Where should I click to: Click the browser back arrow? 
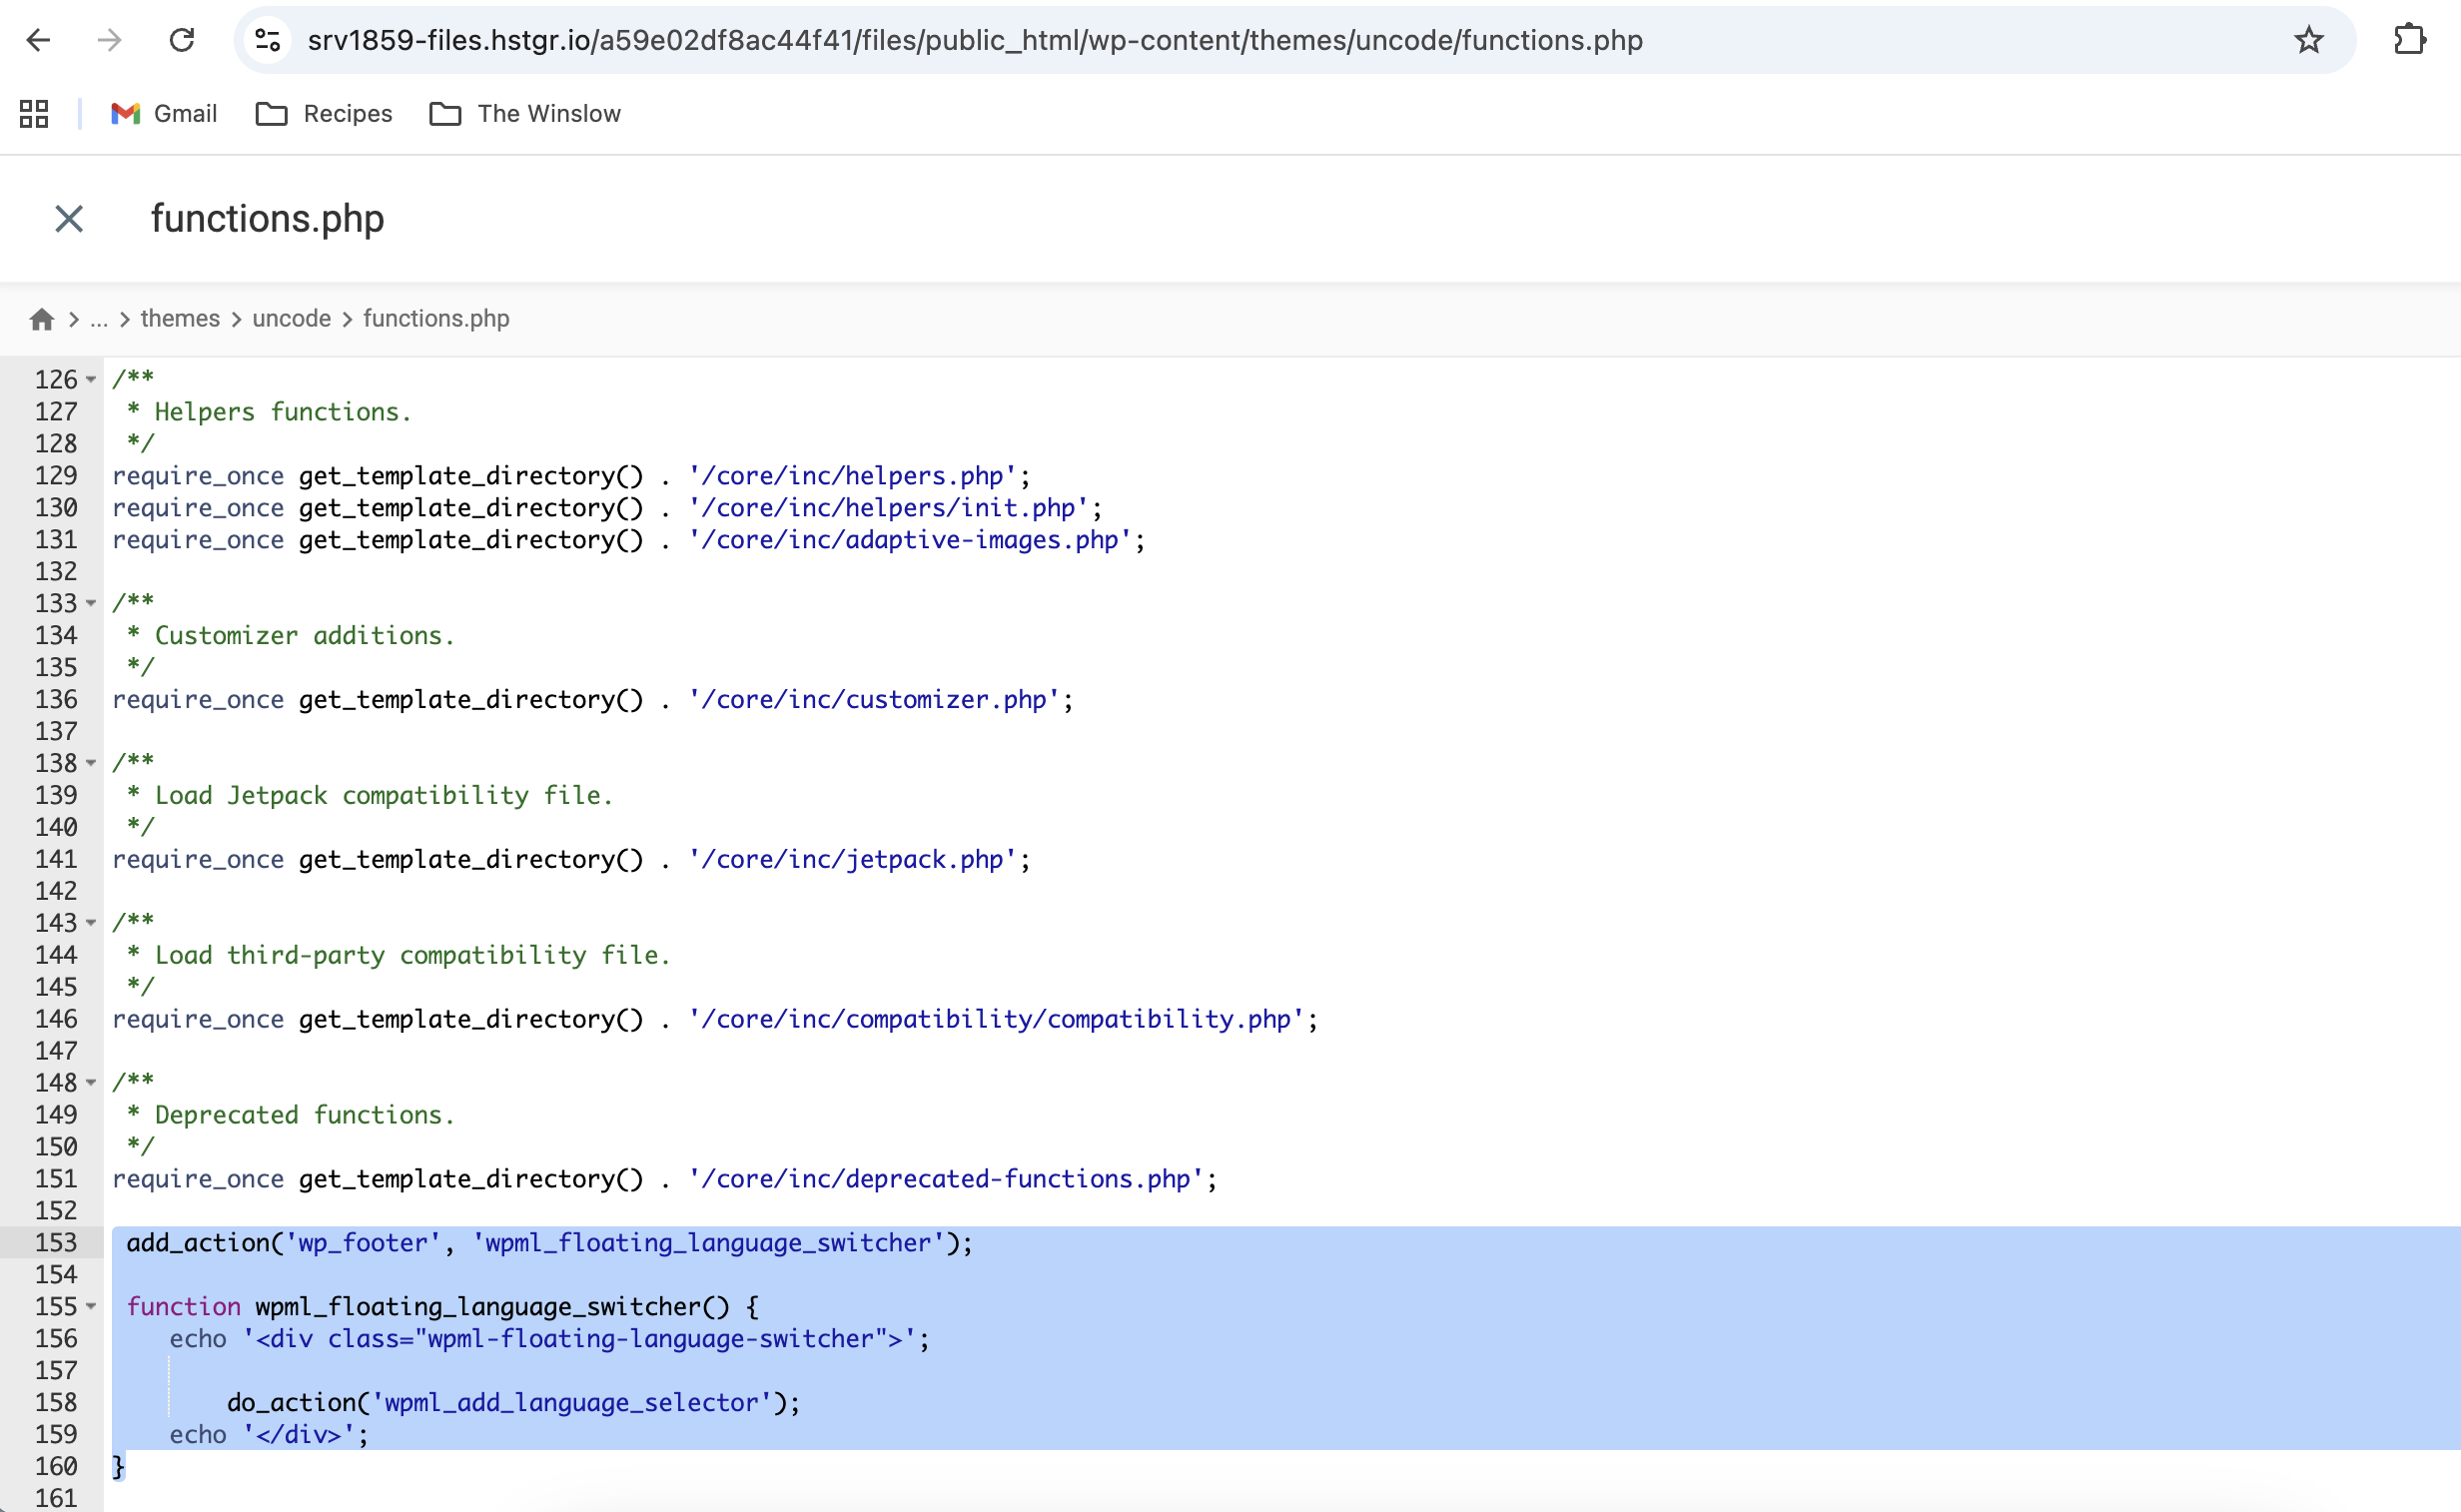click(x=38, y=40)
